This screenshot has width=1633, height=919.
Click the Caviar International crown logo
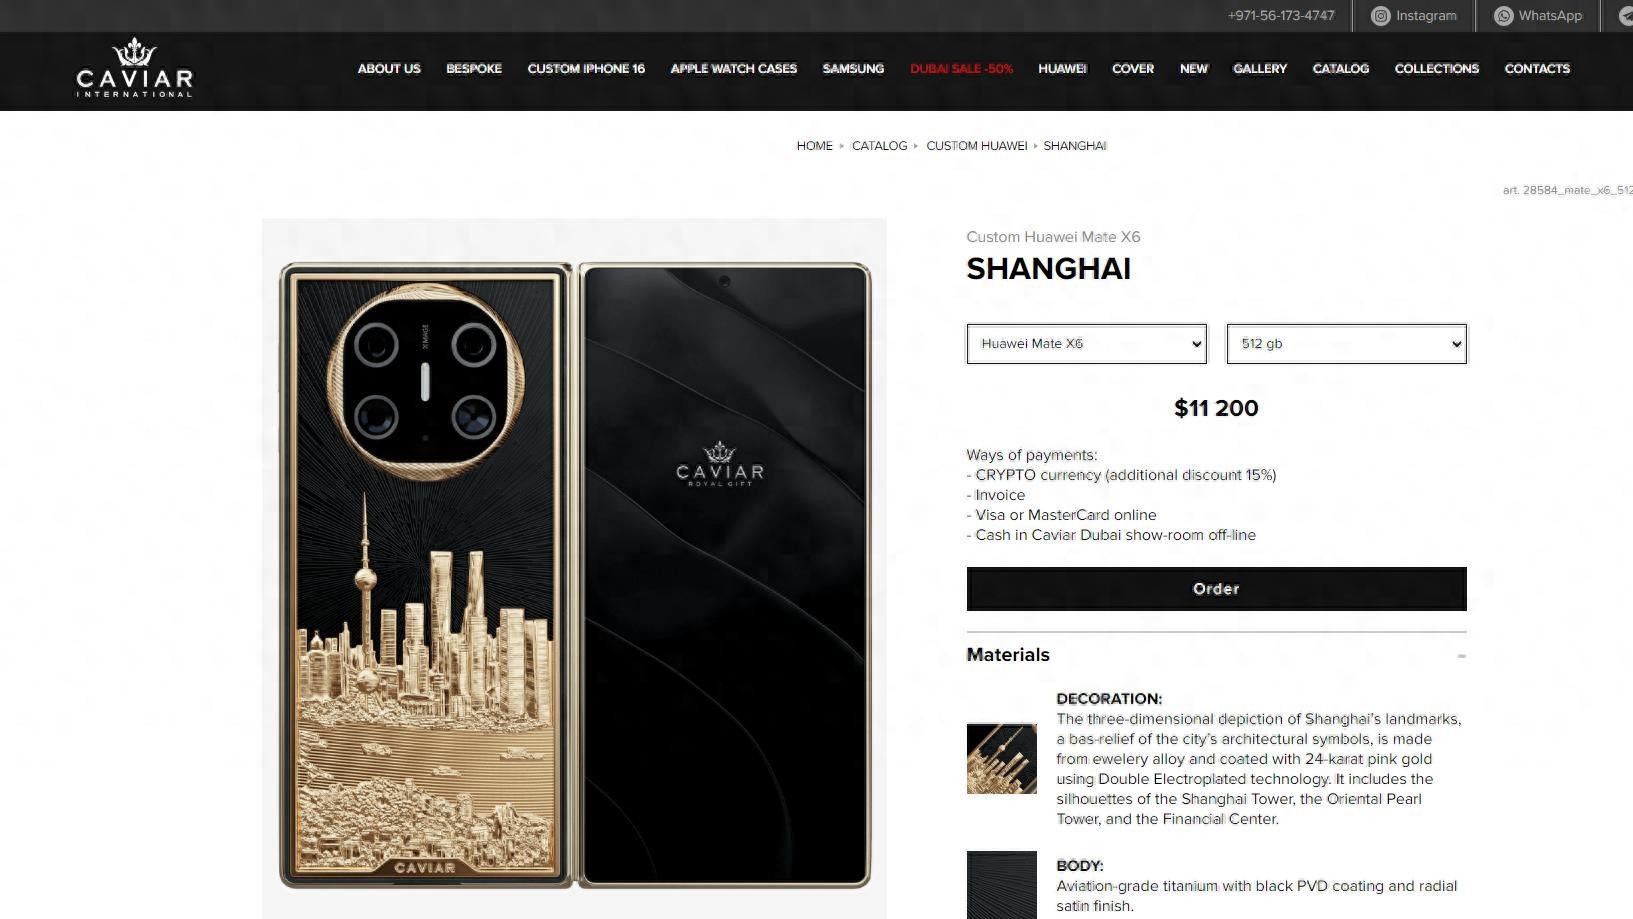134,68
